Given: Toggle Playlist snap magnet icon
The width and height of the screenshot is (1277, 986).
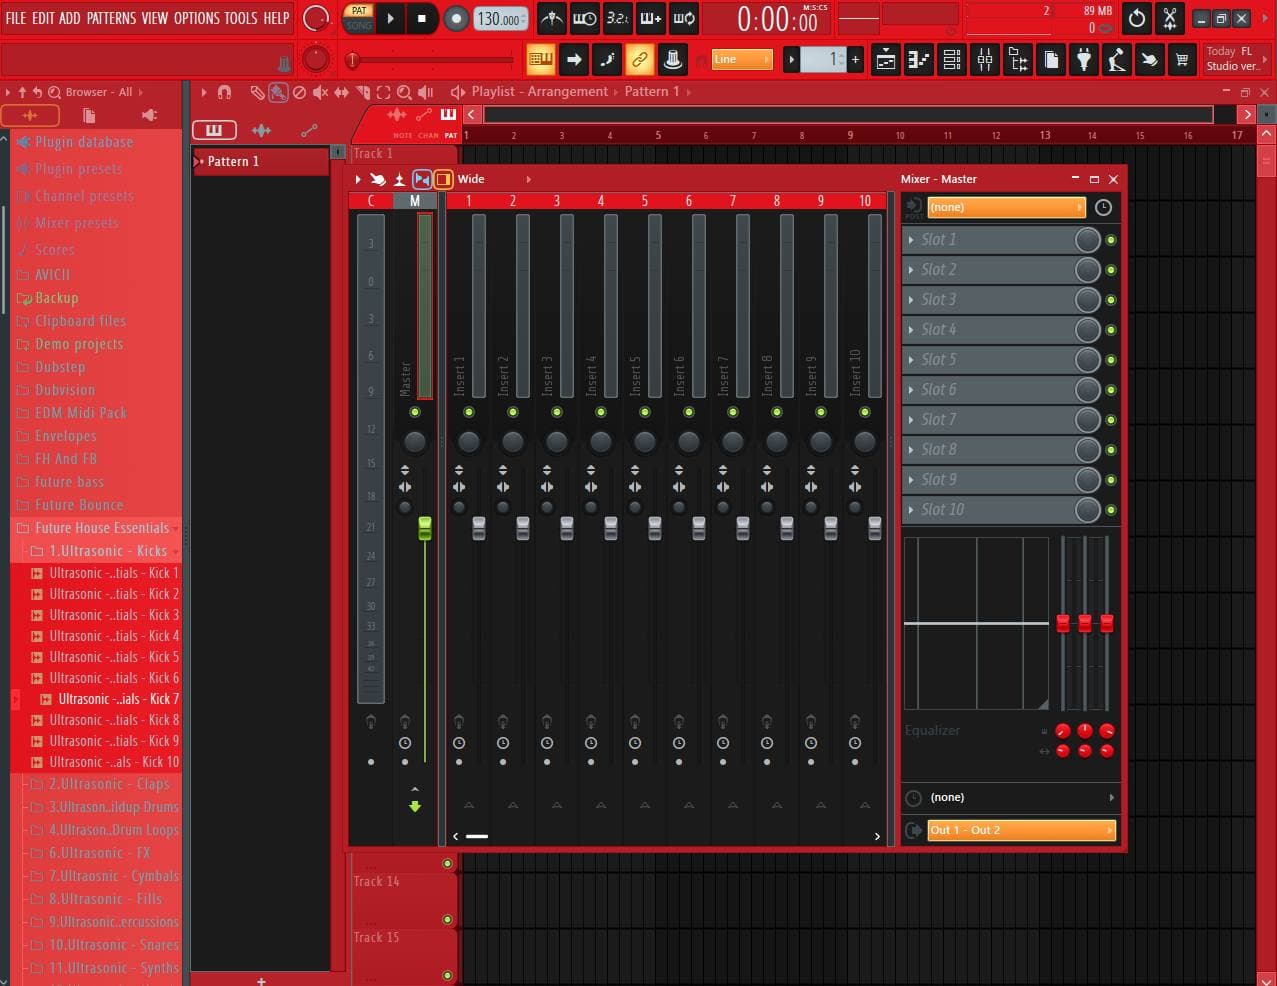Looking at the screenshot, I should (x=224, y=92).
